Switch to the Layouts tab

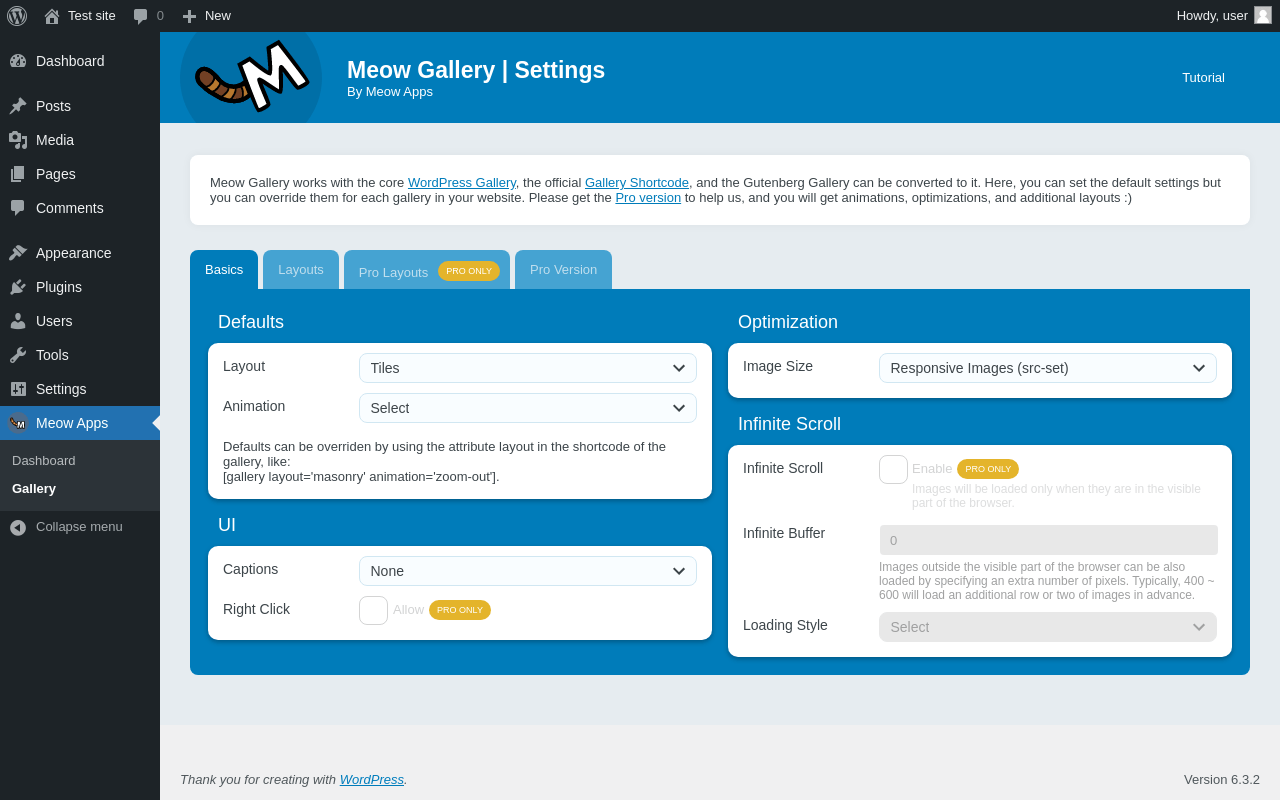click(x=301, y=270)
